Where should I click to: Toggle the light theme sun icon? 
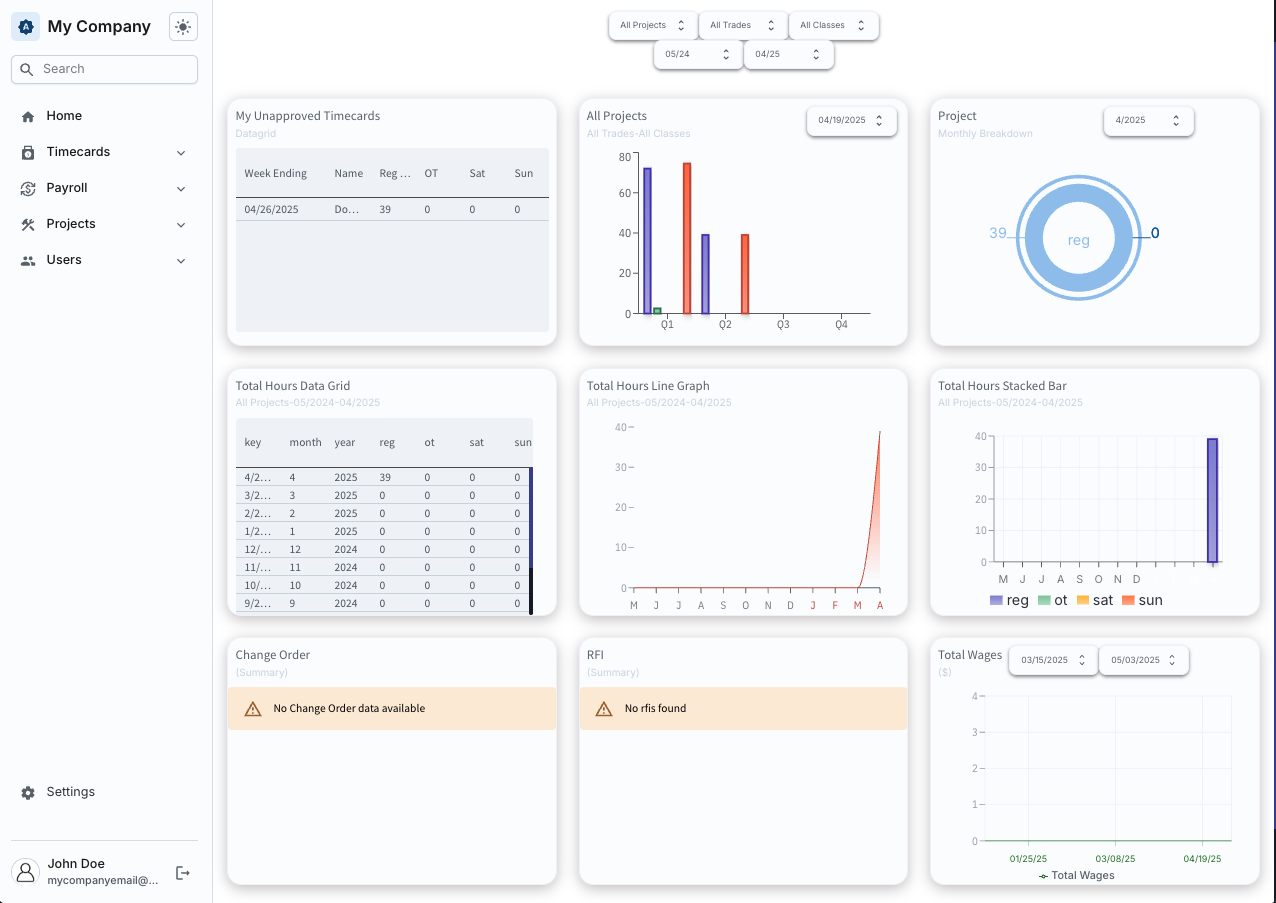(x=182, y=26)
